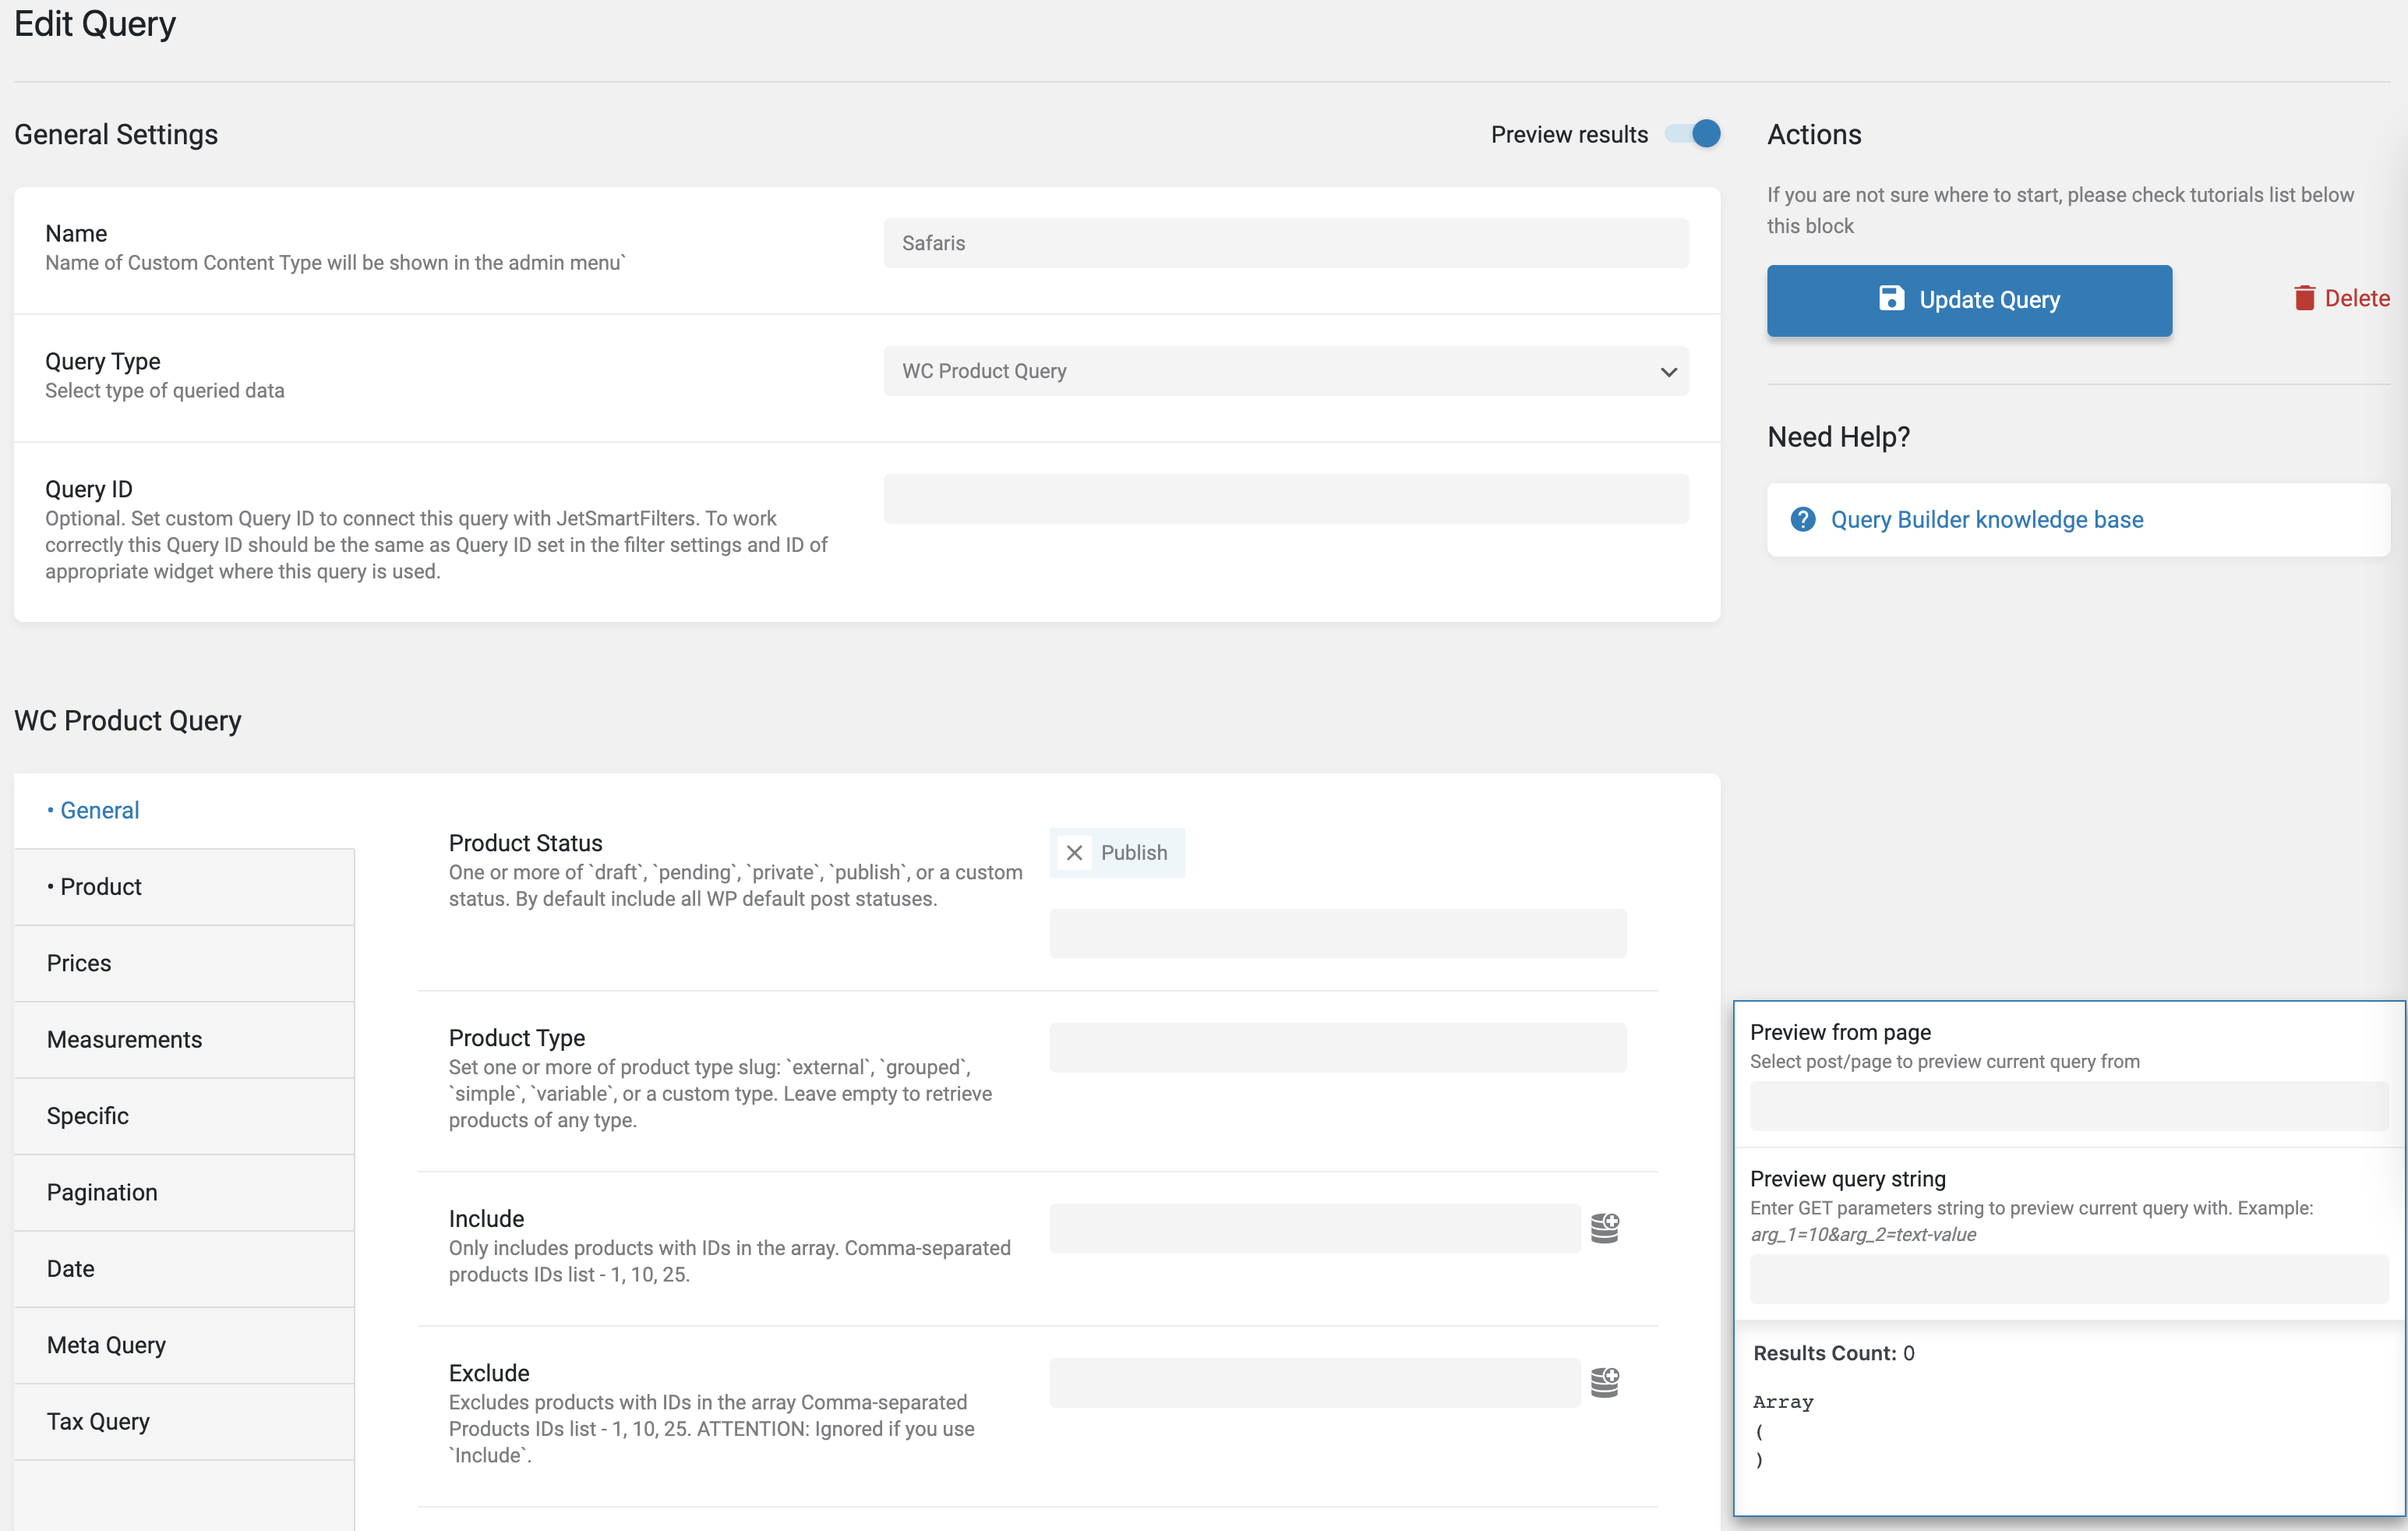Screen dimensions: 2408x1531
Task: Open the Preview from page selector
Action: click(2070, 1106)
